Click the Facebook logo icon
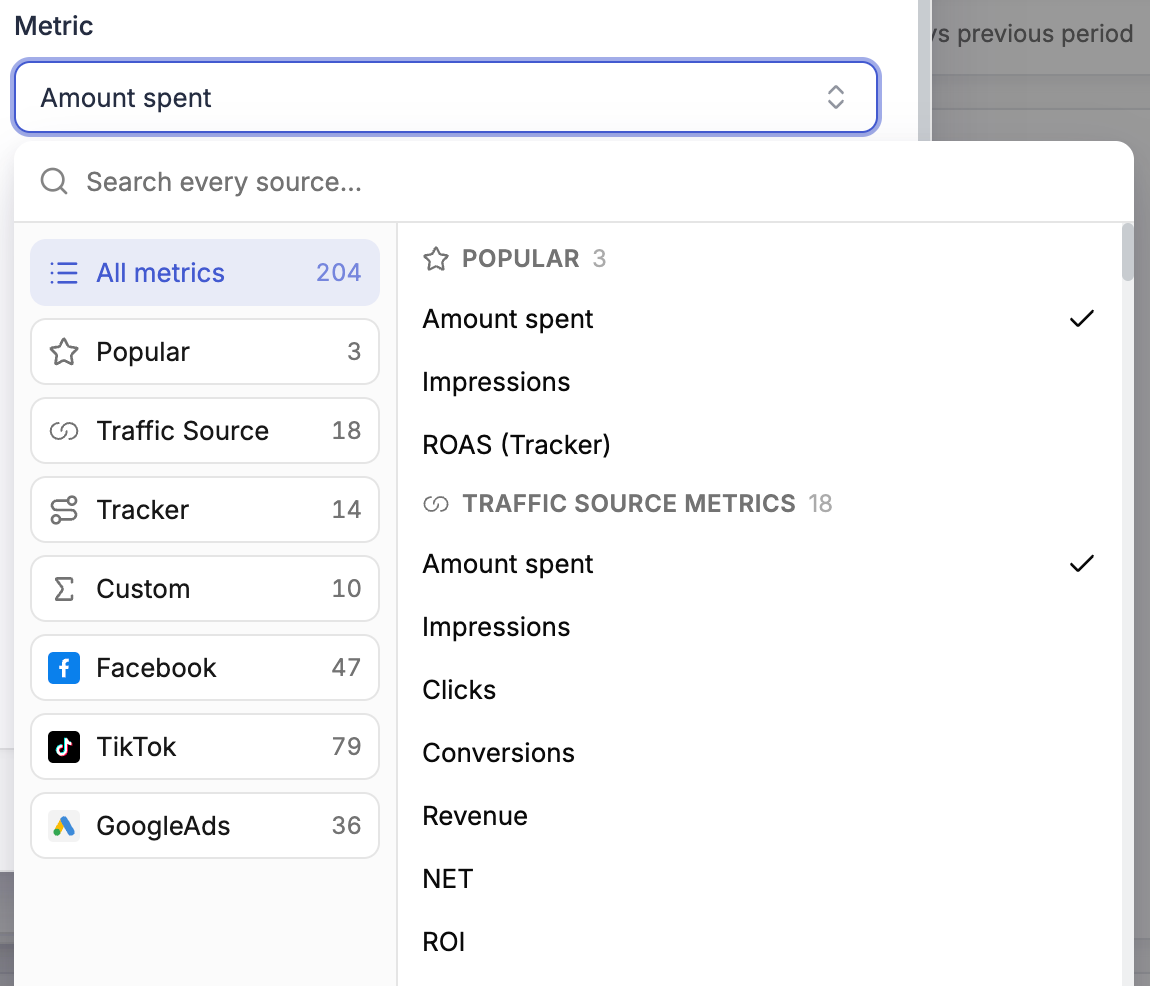This screenshot has height=986, width=1150. tap(64, 668)
